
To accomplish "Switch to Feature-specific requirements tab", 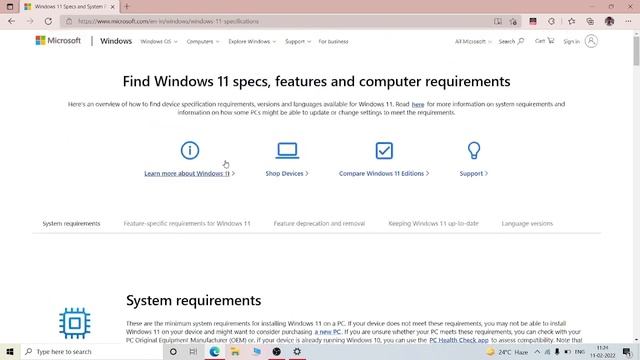I will coord(187,224).
